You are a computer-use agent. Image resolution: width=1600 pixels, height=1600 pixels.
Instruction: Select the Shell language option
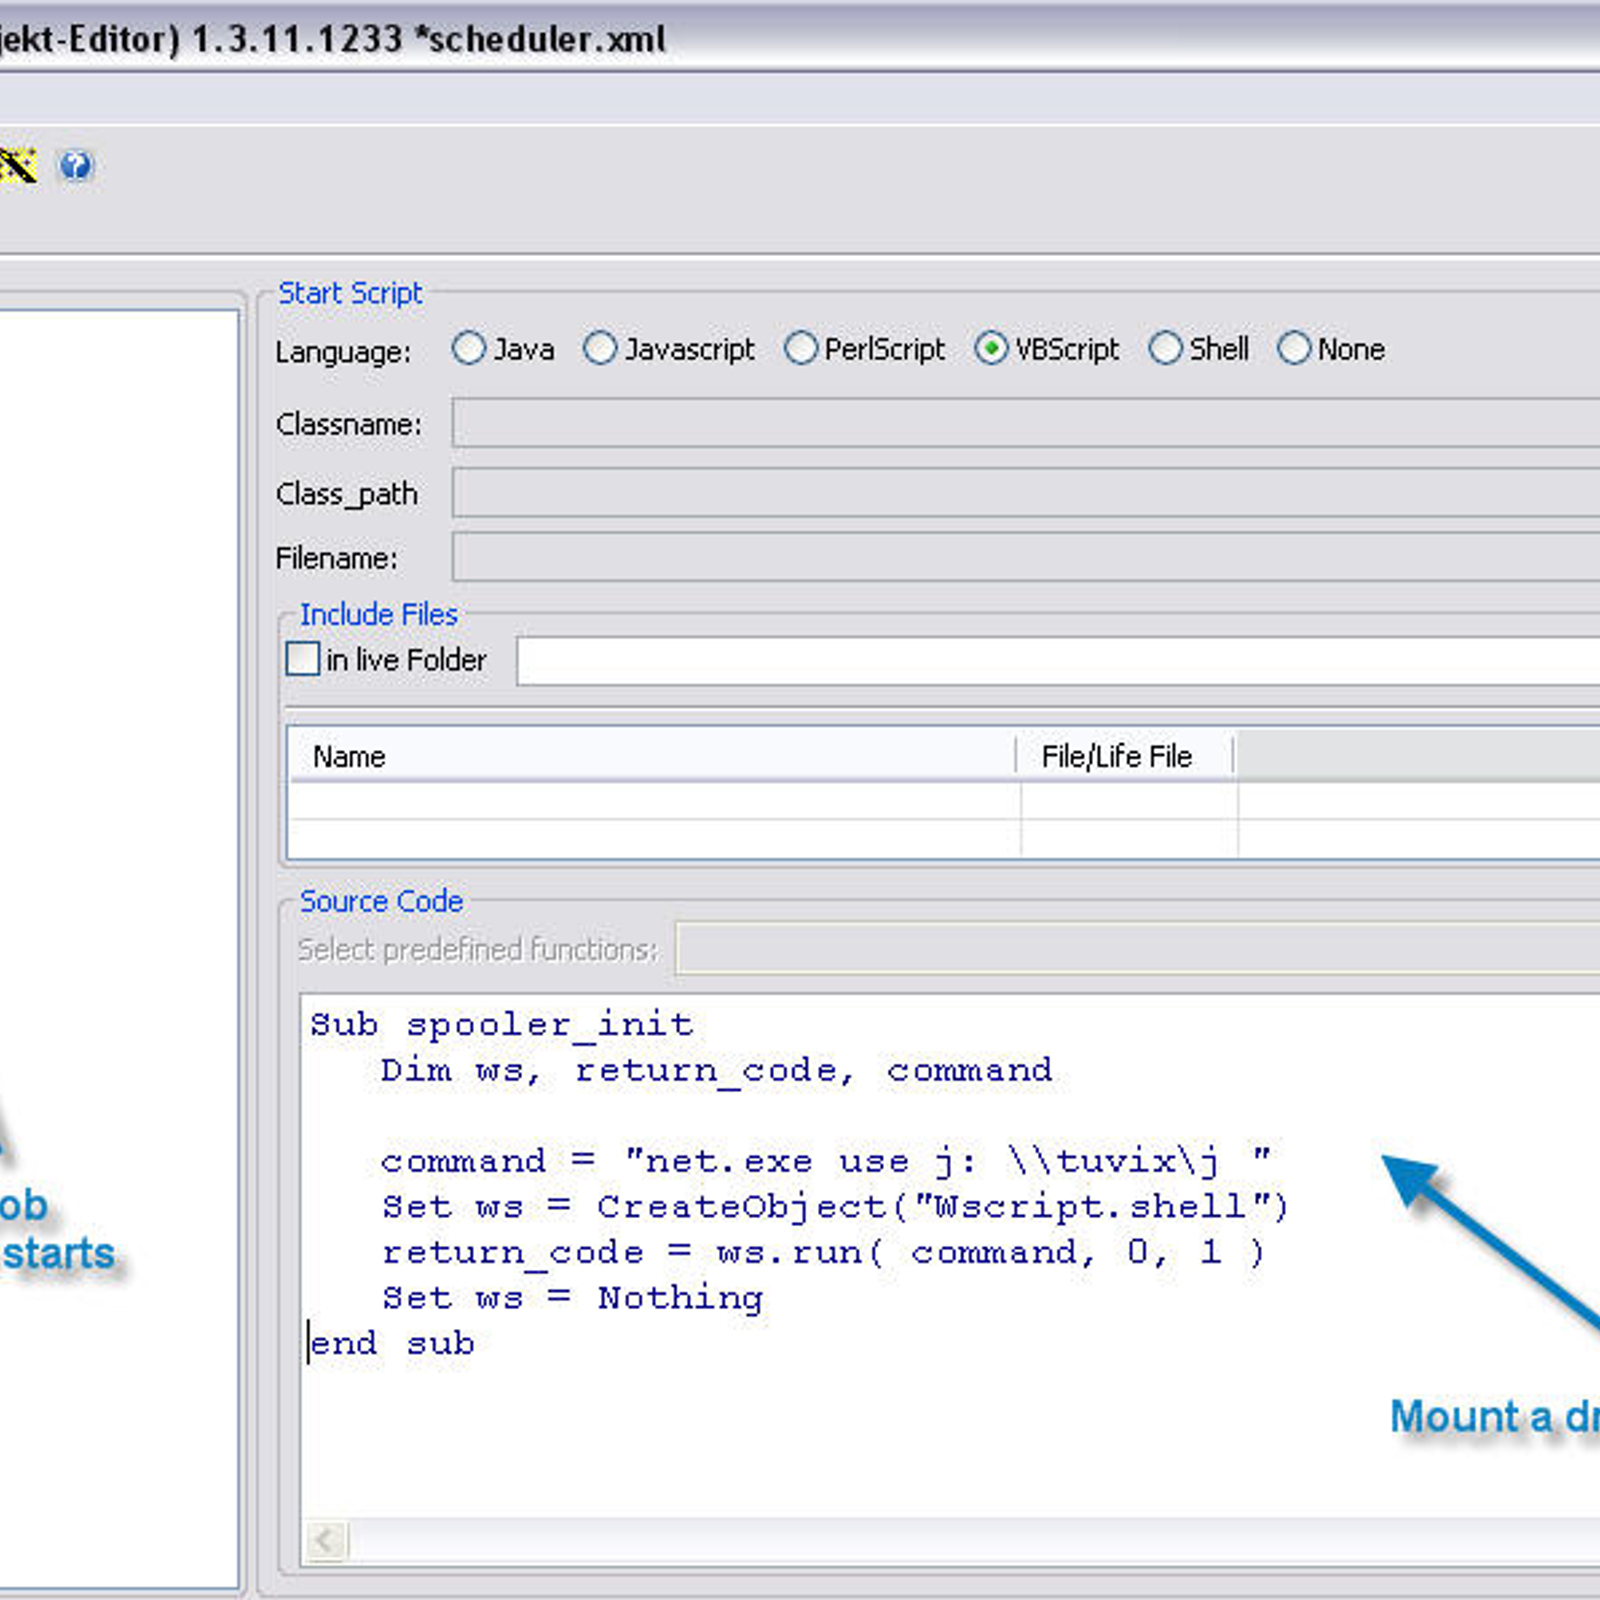tap(1166, 349)
